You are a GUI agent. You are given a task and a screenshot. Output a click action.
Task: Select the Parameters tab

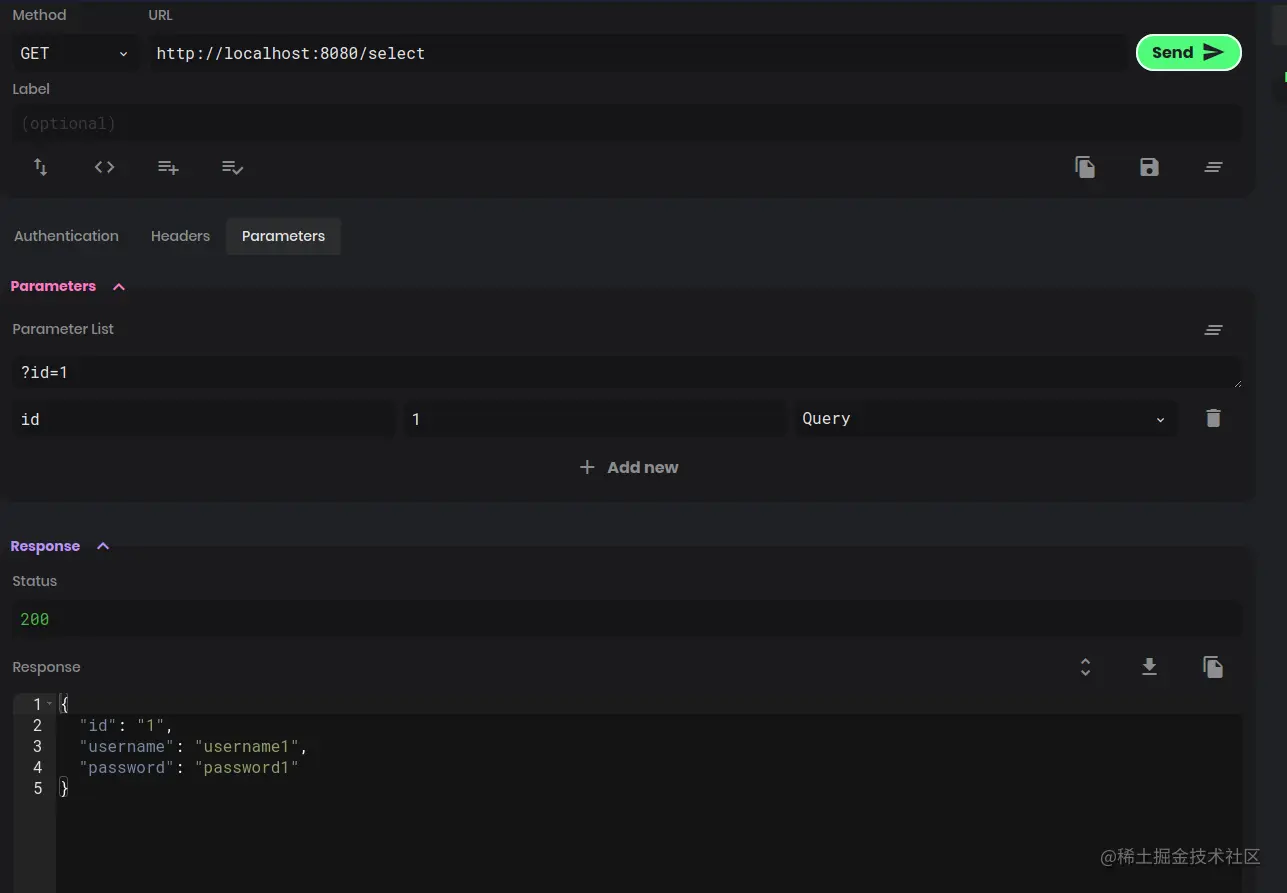283,236
